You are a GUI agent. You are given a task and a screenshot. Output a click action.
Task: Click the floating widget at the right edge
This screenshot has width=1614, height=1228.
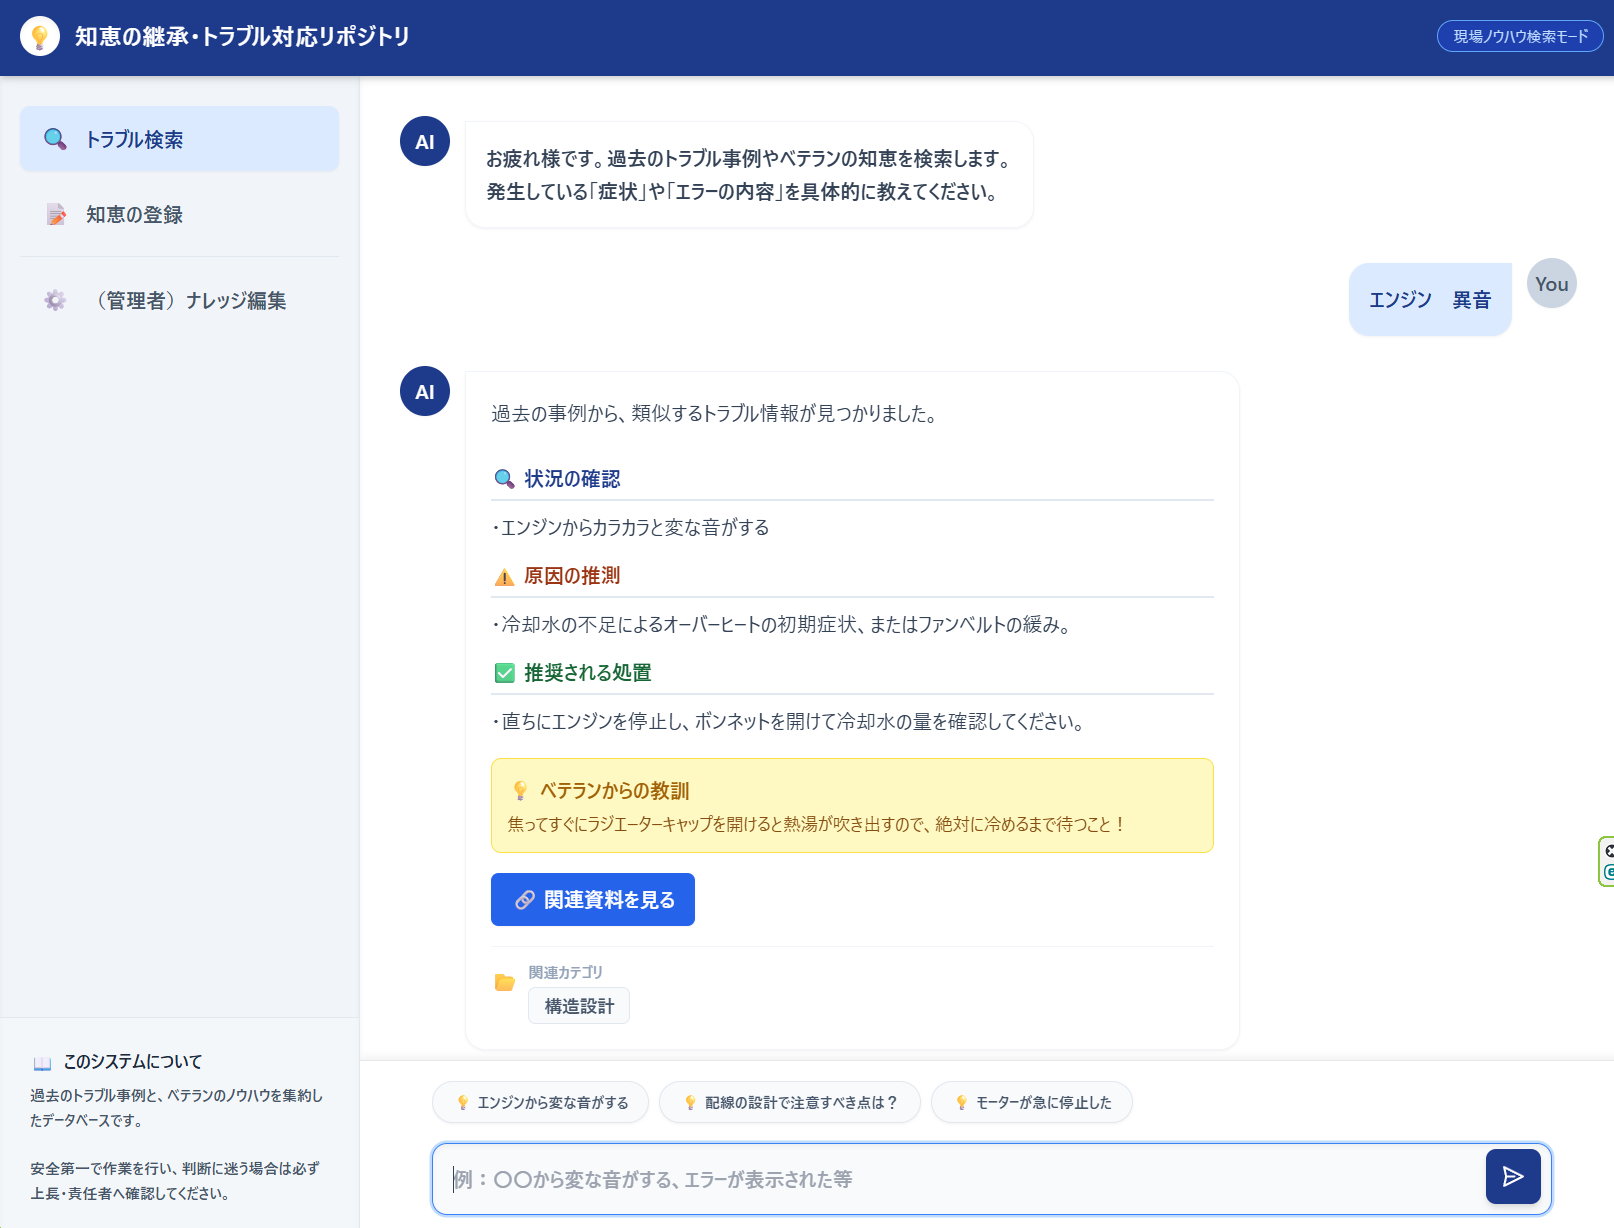point(1606,861)
